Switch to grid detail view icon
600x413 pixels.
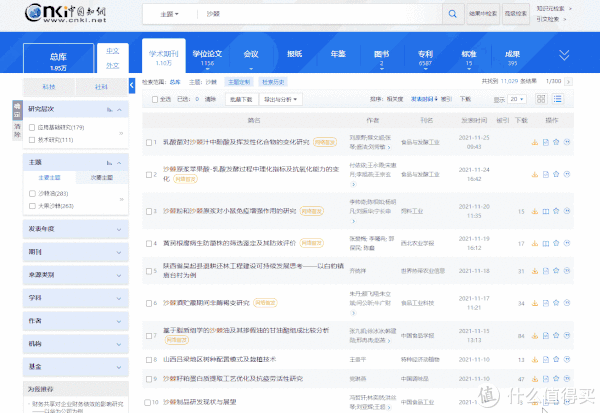click(x=541, y=99)
